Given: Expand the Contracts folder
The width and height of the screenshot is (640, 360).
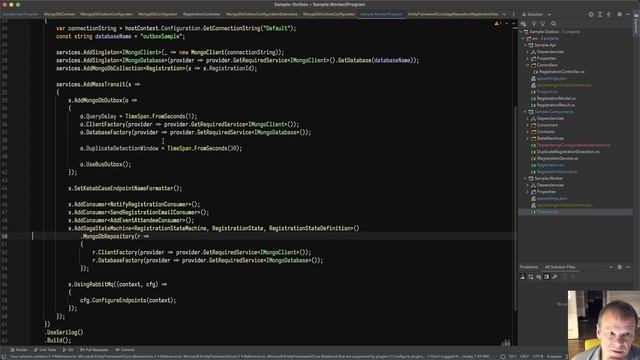Looking at the screenshot, I should (x=528, y=132).
